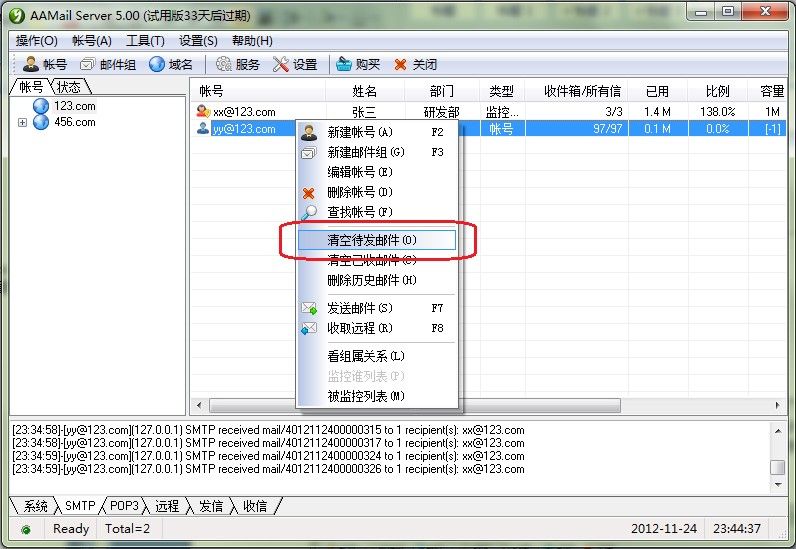This screenshot has width=796, height=549.
Task: Sort by the 帐号 column header
Action: coord(259,91)
